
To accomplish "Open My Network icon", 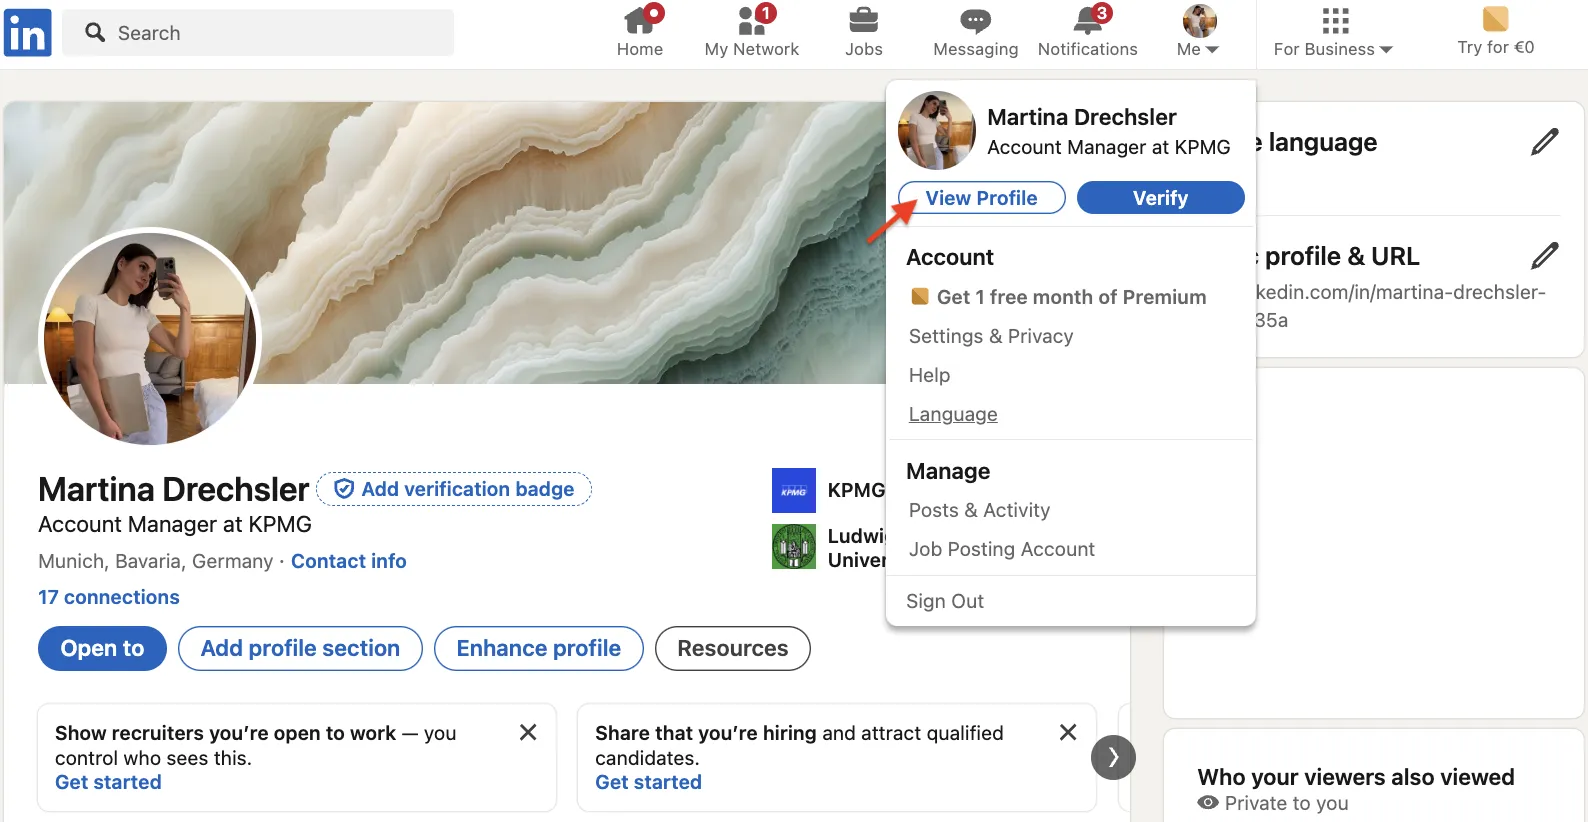I will (x=752, y=20).
